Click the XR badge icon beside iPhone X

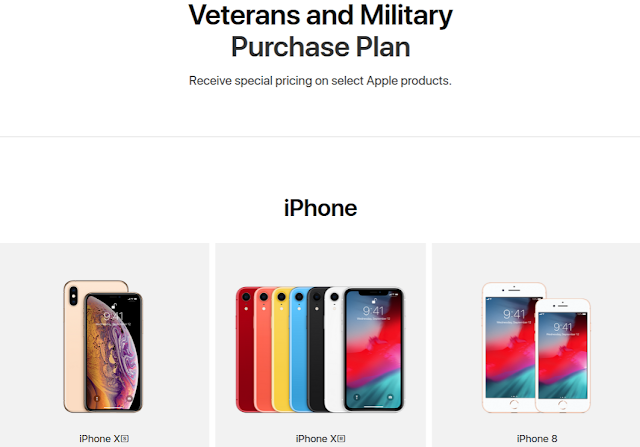(x=341, y=438)
